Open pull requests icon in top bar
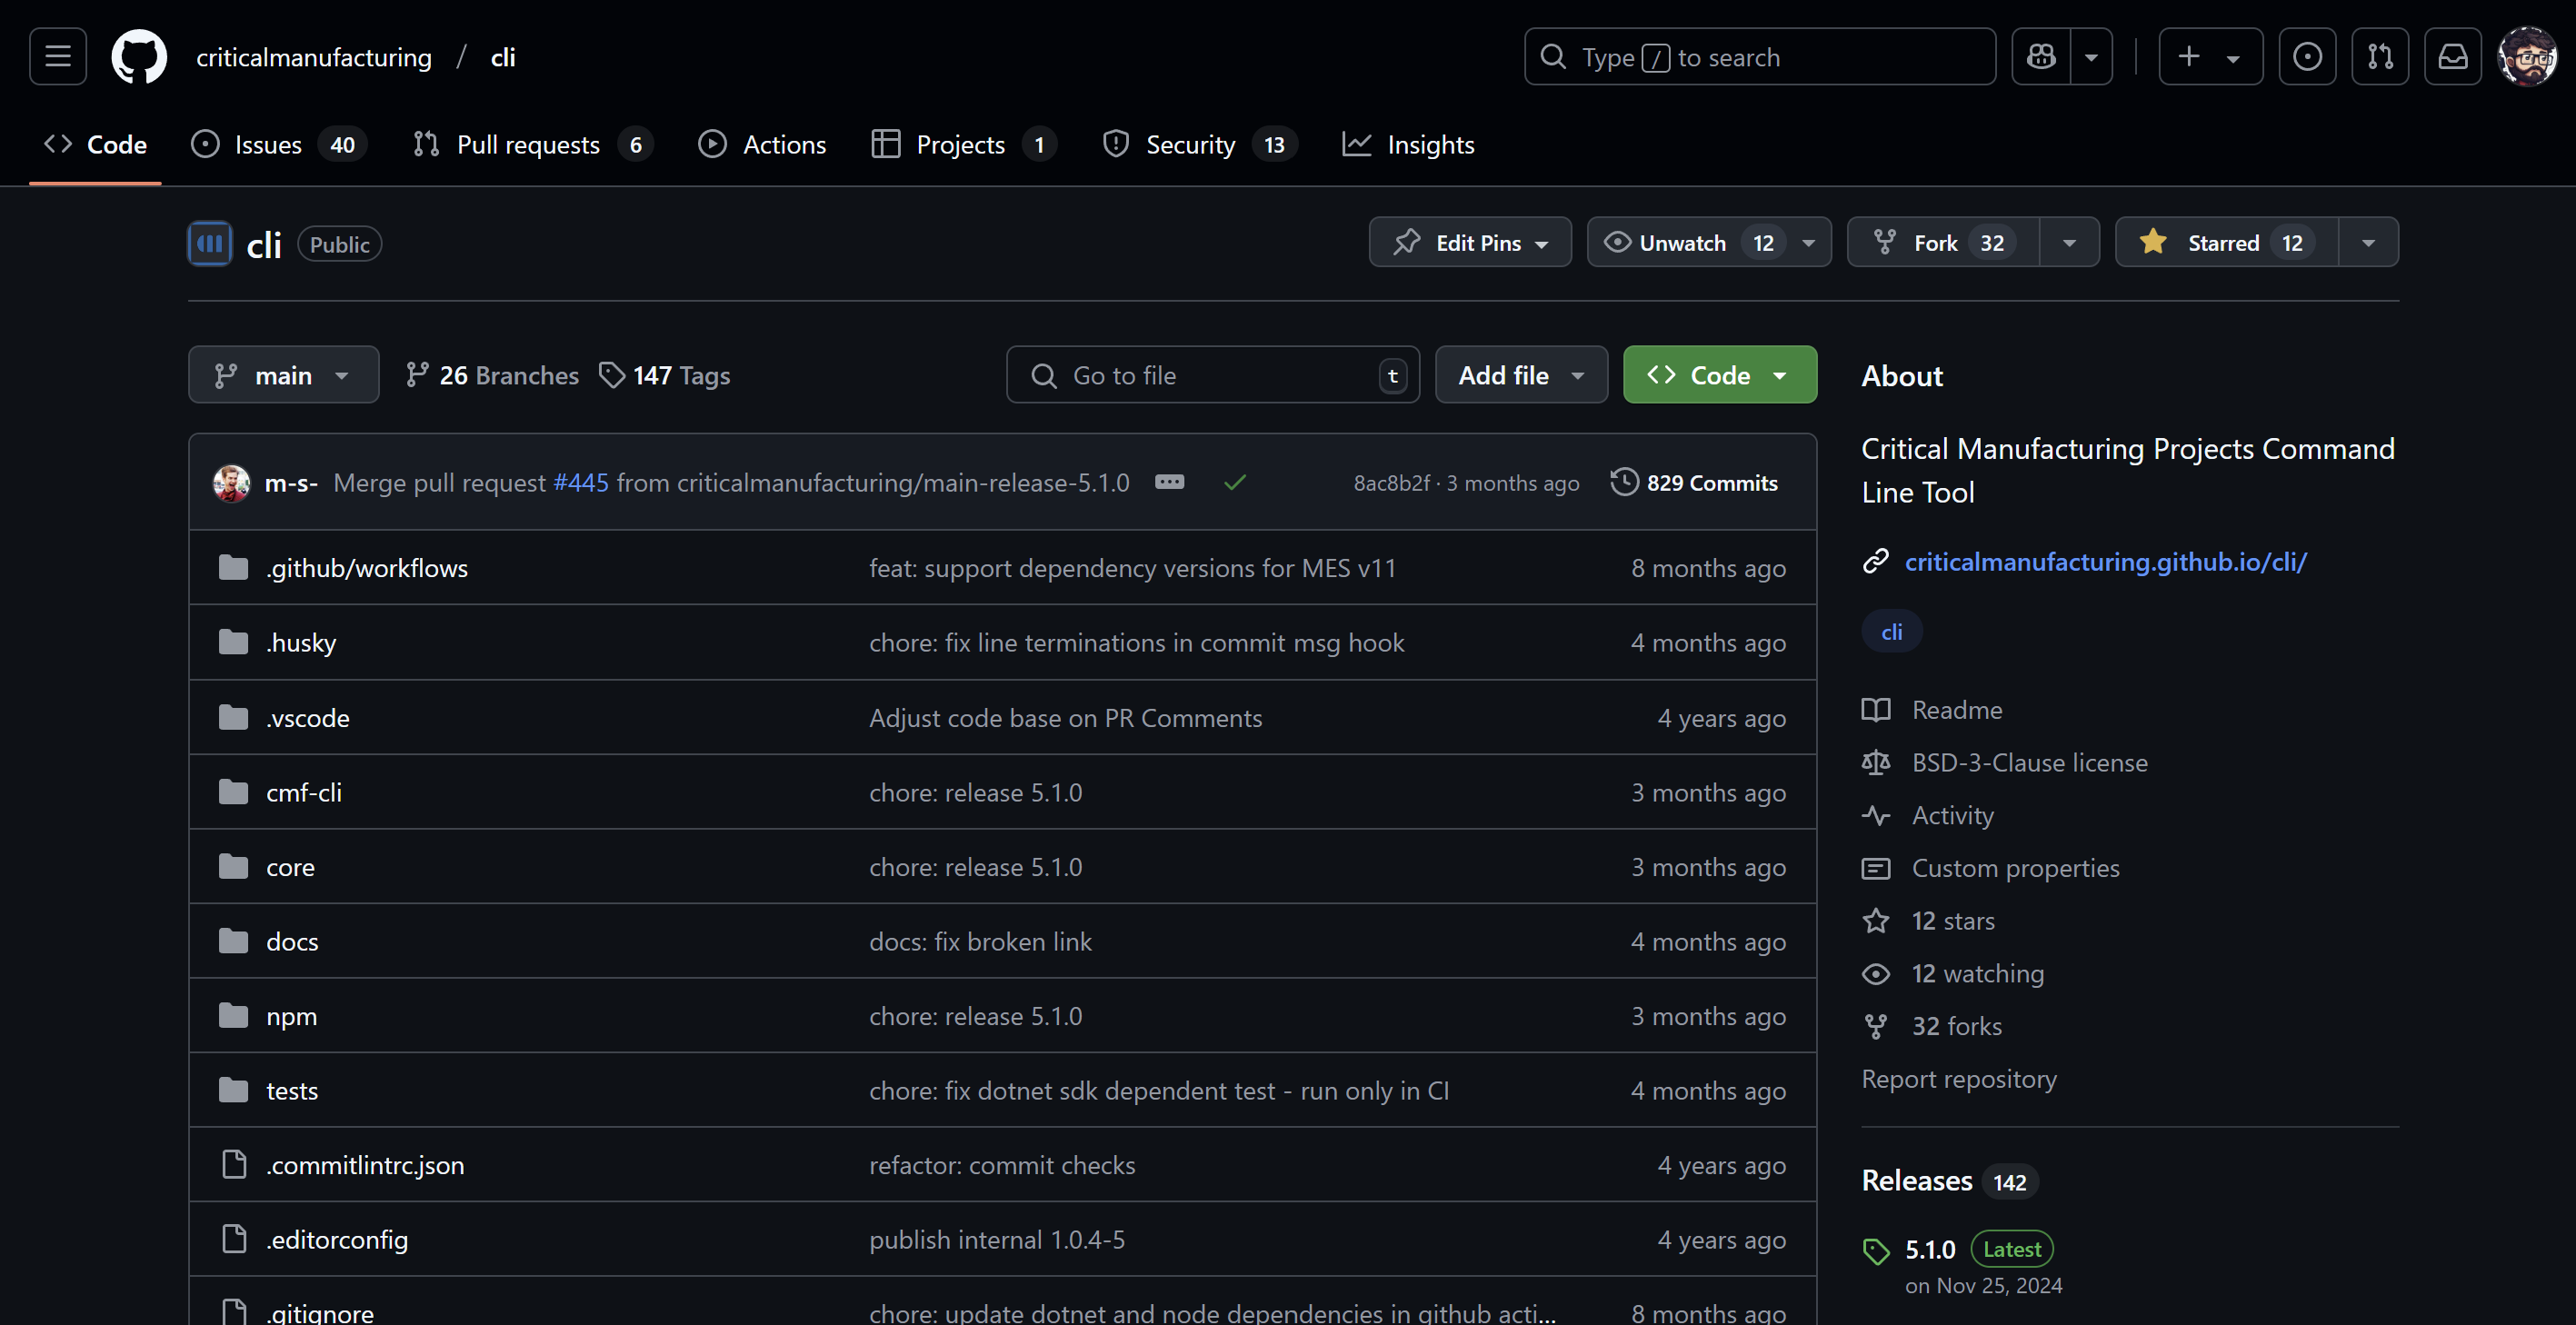The height and width of the screenshot is (1325, 2576). click(2380, 57)
